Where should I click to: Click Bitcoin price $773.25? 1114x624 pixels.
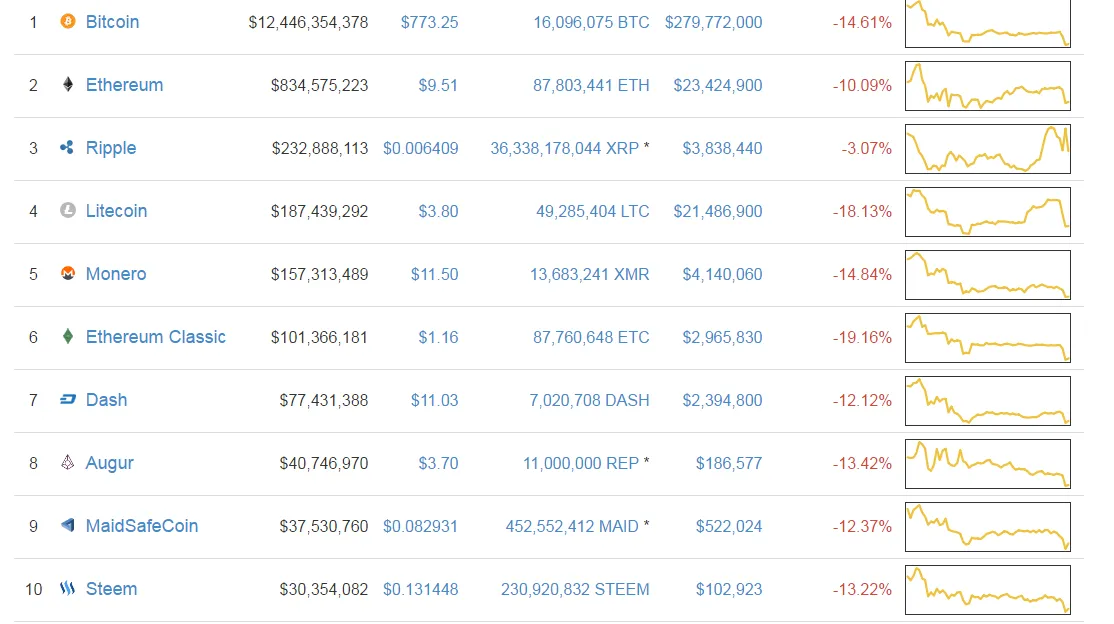tap(429, 22)
